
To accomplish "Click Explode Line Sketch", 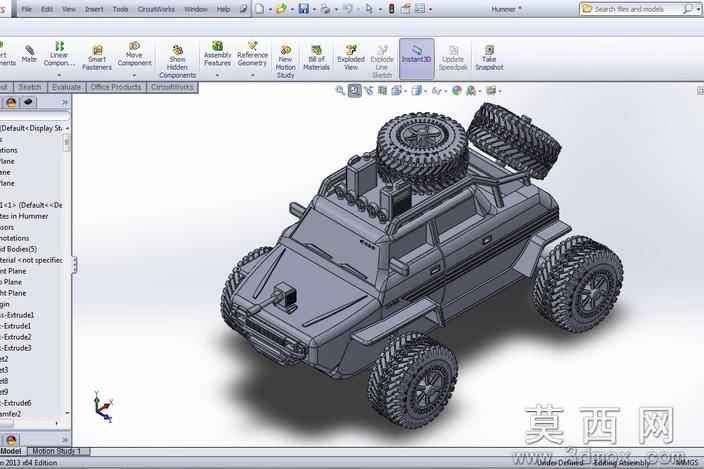I will coord(382,61).
